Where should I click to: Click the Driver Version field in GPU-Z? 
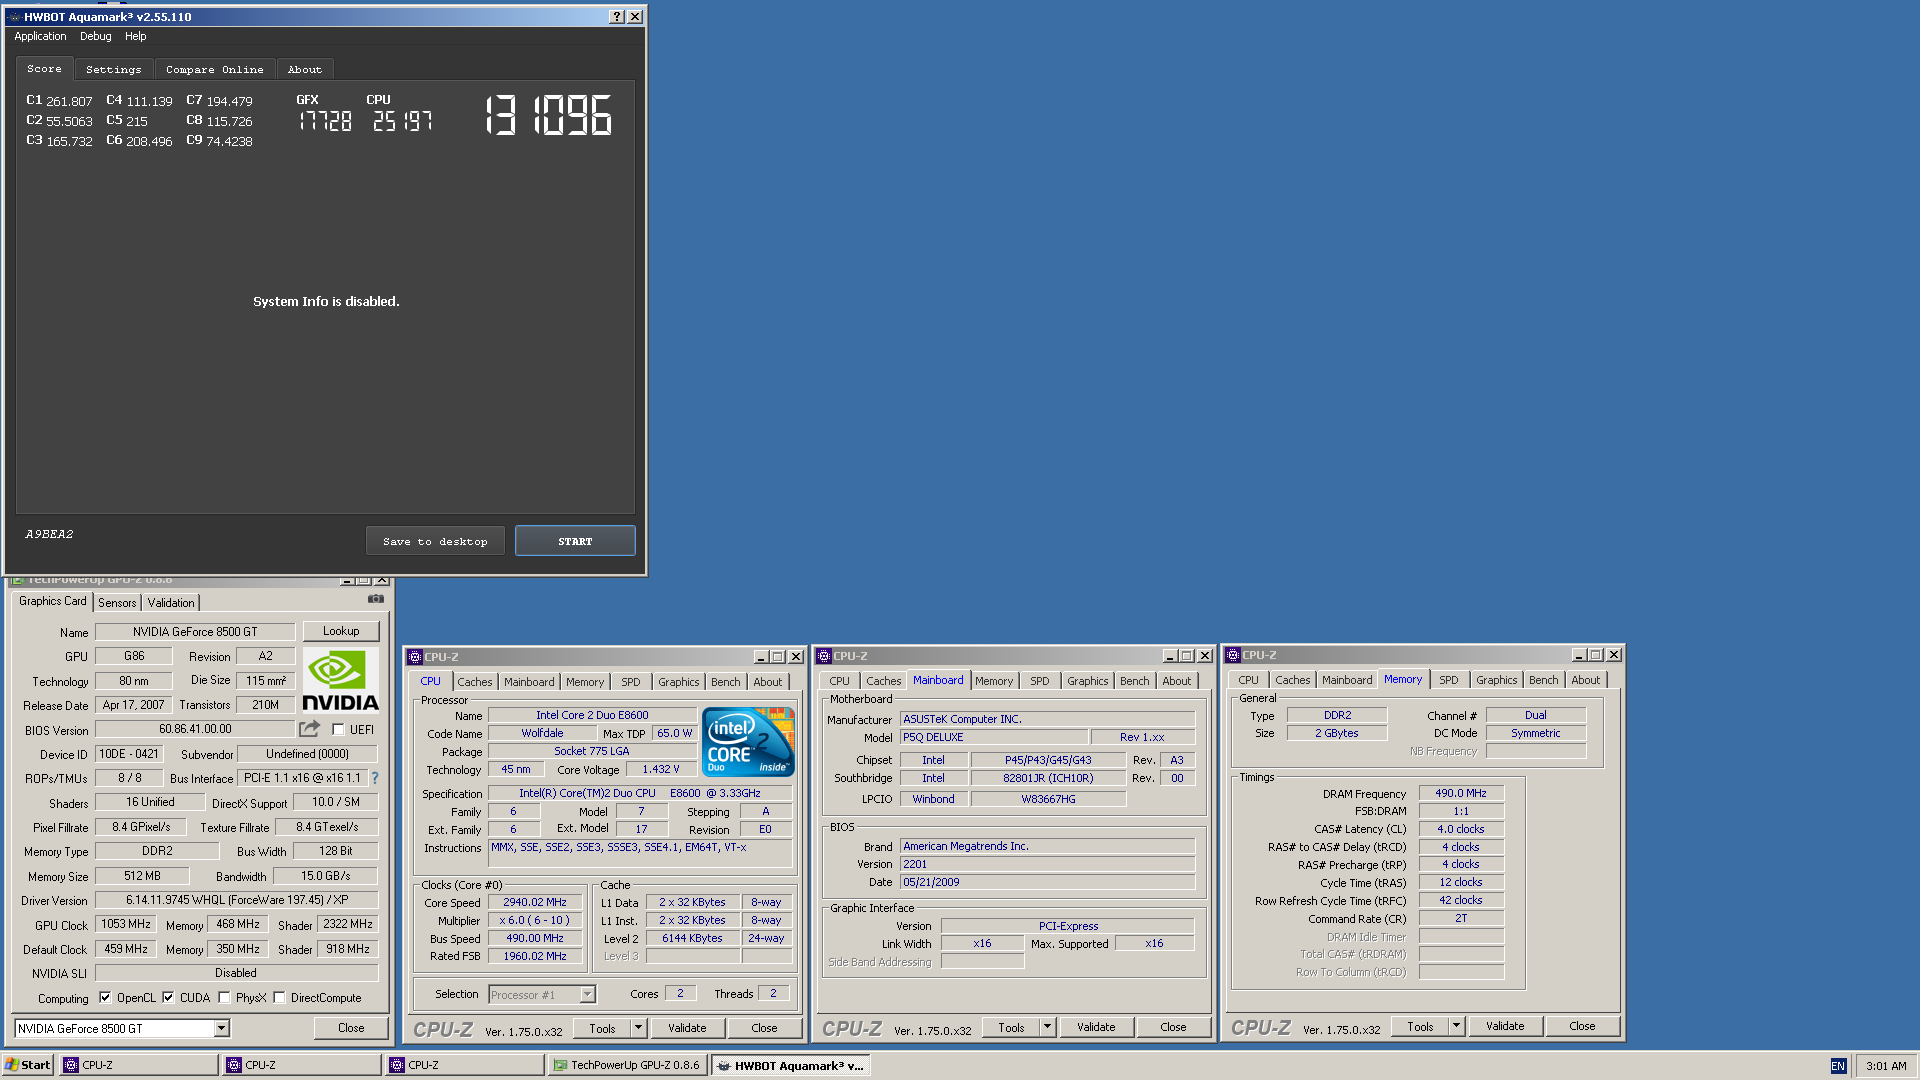237,900
